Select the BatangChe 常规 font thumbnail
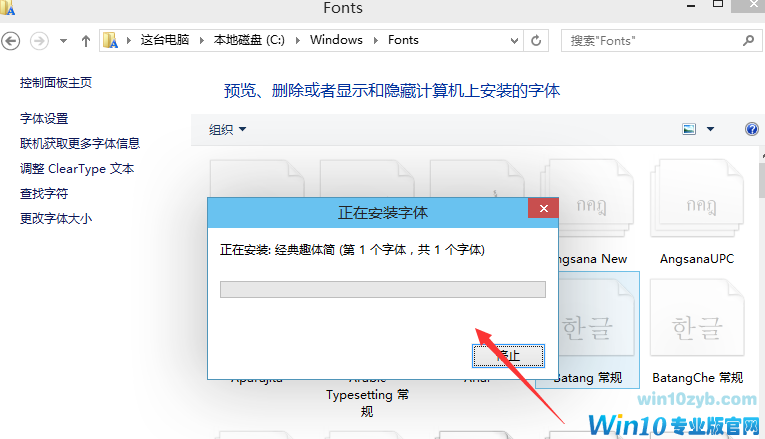765x439 pixels. pyautogui.click(x=697, y=322)
